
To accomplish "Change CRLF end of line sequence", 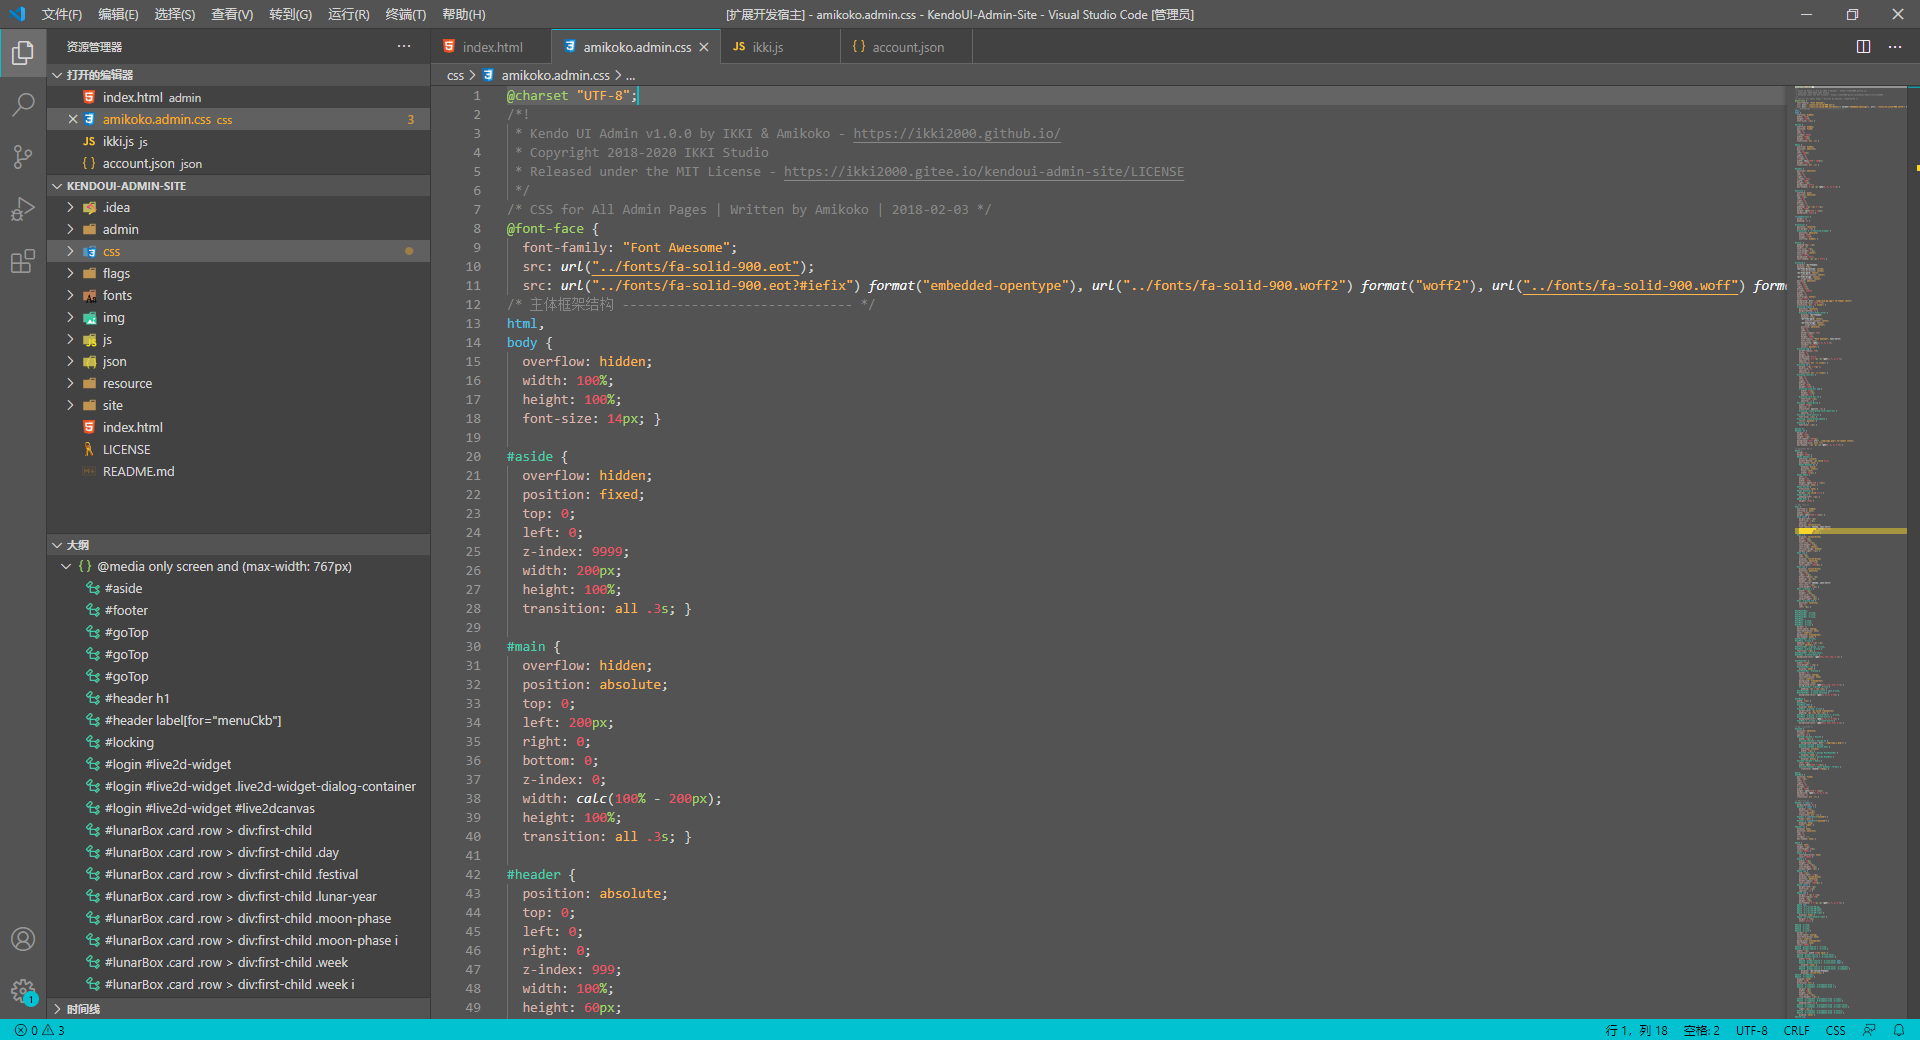I will click(1797, 1030).
